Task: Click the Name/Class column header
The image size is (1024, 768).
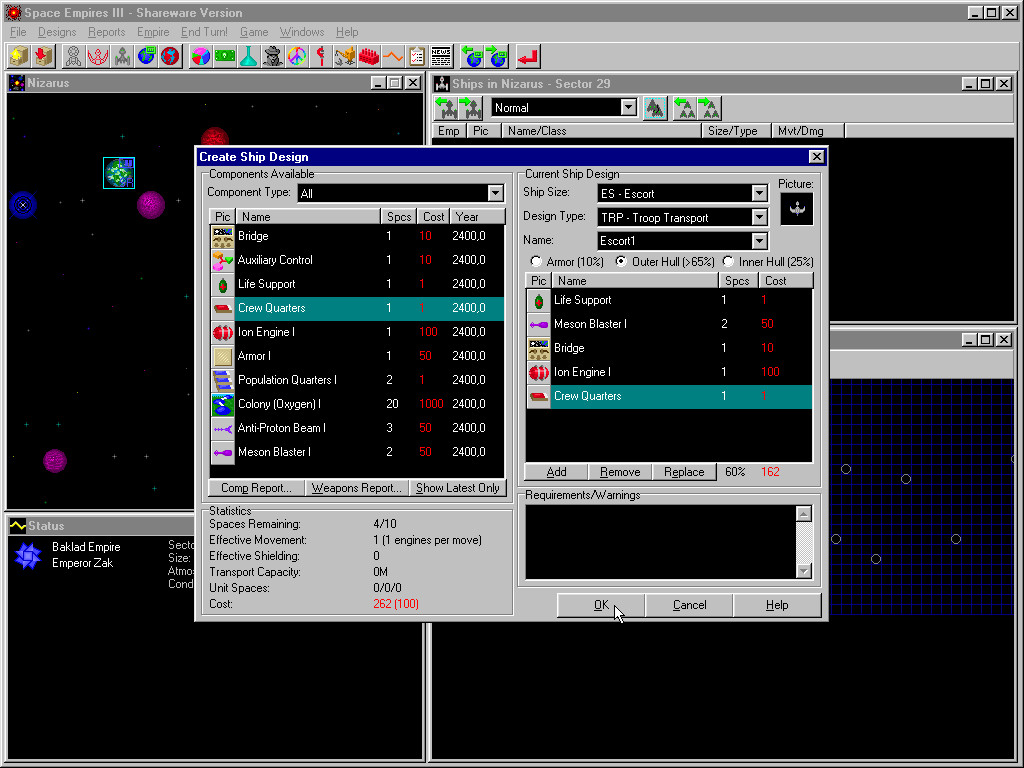Action: click(601, 131)
